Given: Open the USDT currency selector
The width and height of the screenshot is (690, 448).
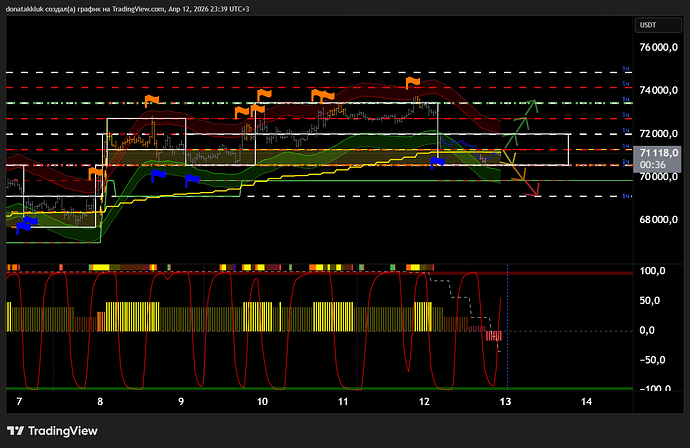Looking at the screenshot, I should pyautogui.click(x=658, y=25).
